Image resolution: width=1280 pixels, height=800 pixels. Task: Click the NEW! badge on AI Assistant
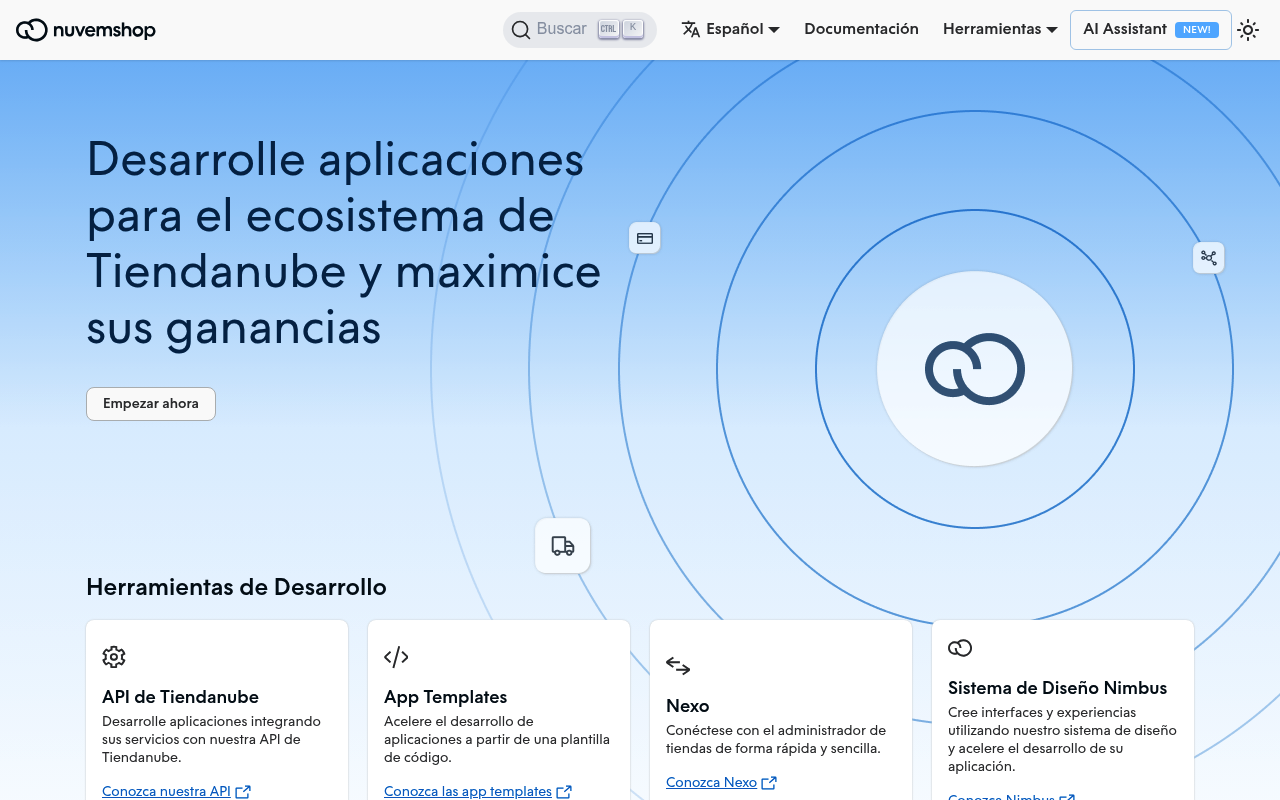click(1197, 30)
